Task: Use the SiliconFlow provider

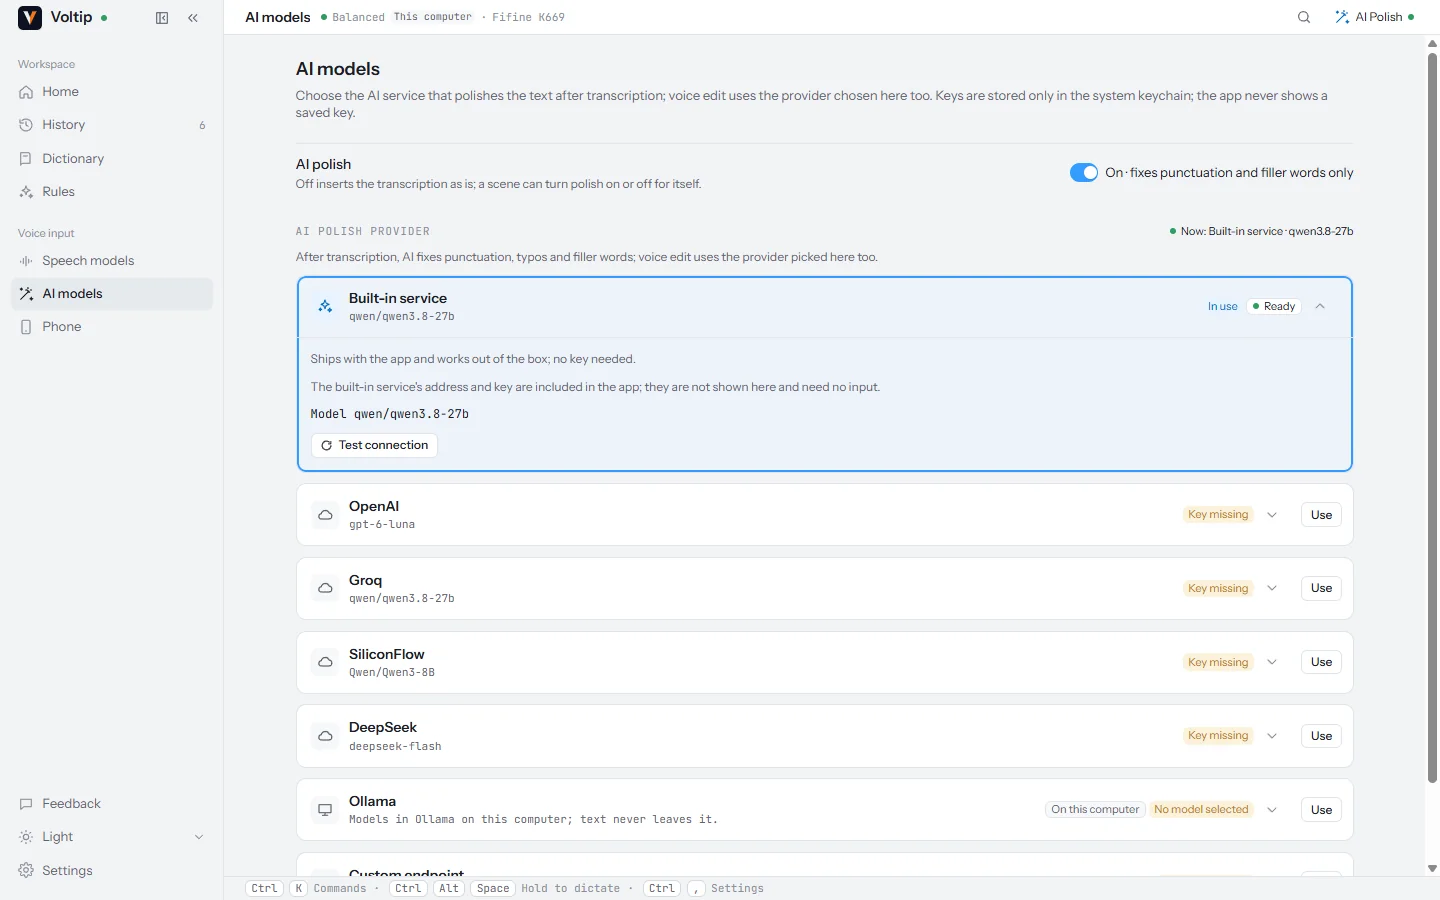Action: pyautogui.click(x=1321, y=663)
